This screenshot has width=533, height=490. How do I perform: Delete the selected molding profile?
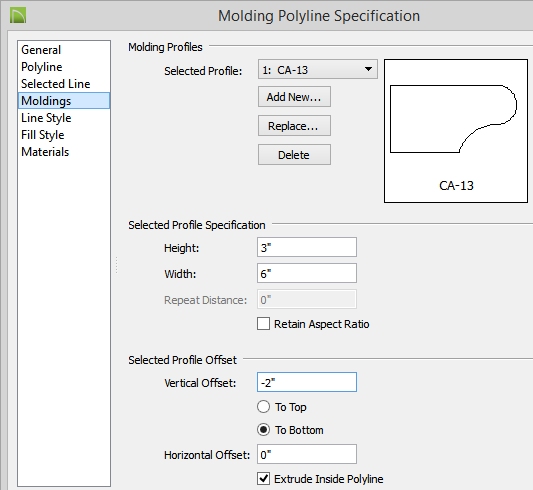(x=294, y=155)
